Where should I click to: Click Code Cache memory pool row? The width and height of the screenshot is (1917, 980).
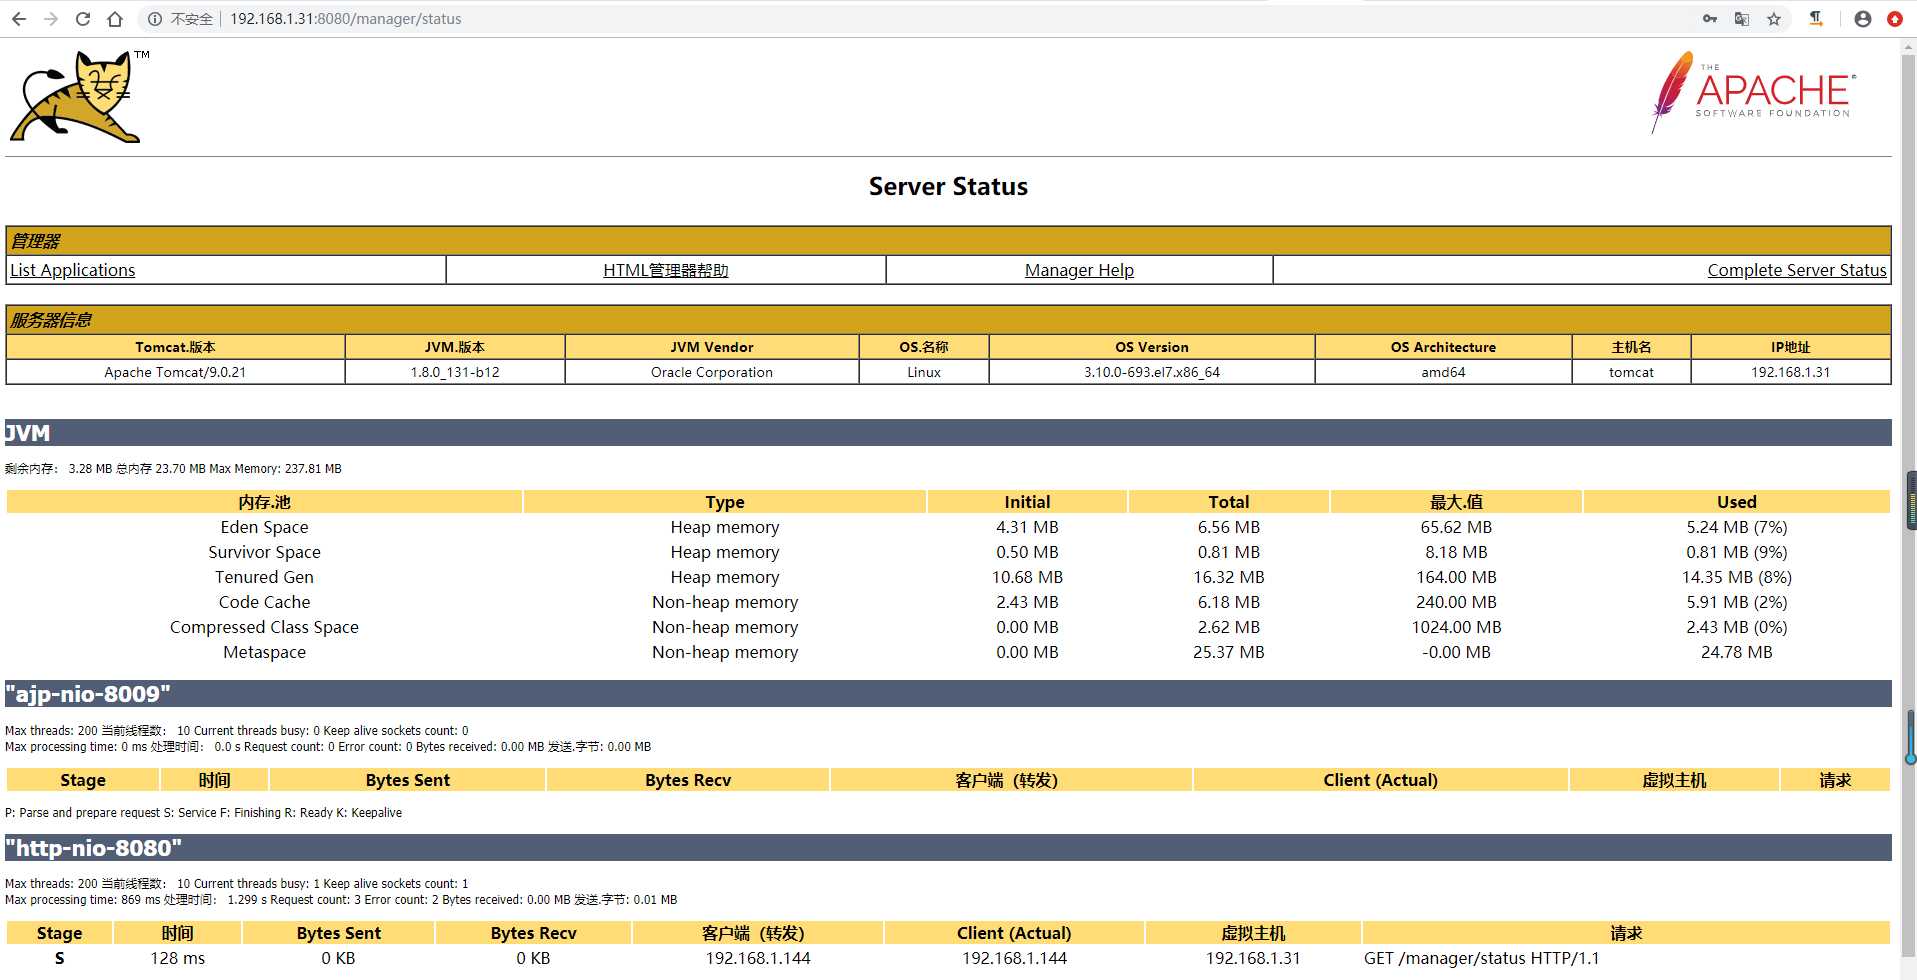[x=948, y=602]
